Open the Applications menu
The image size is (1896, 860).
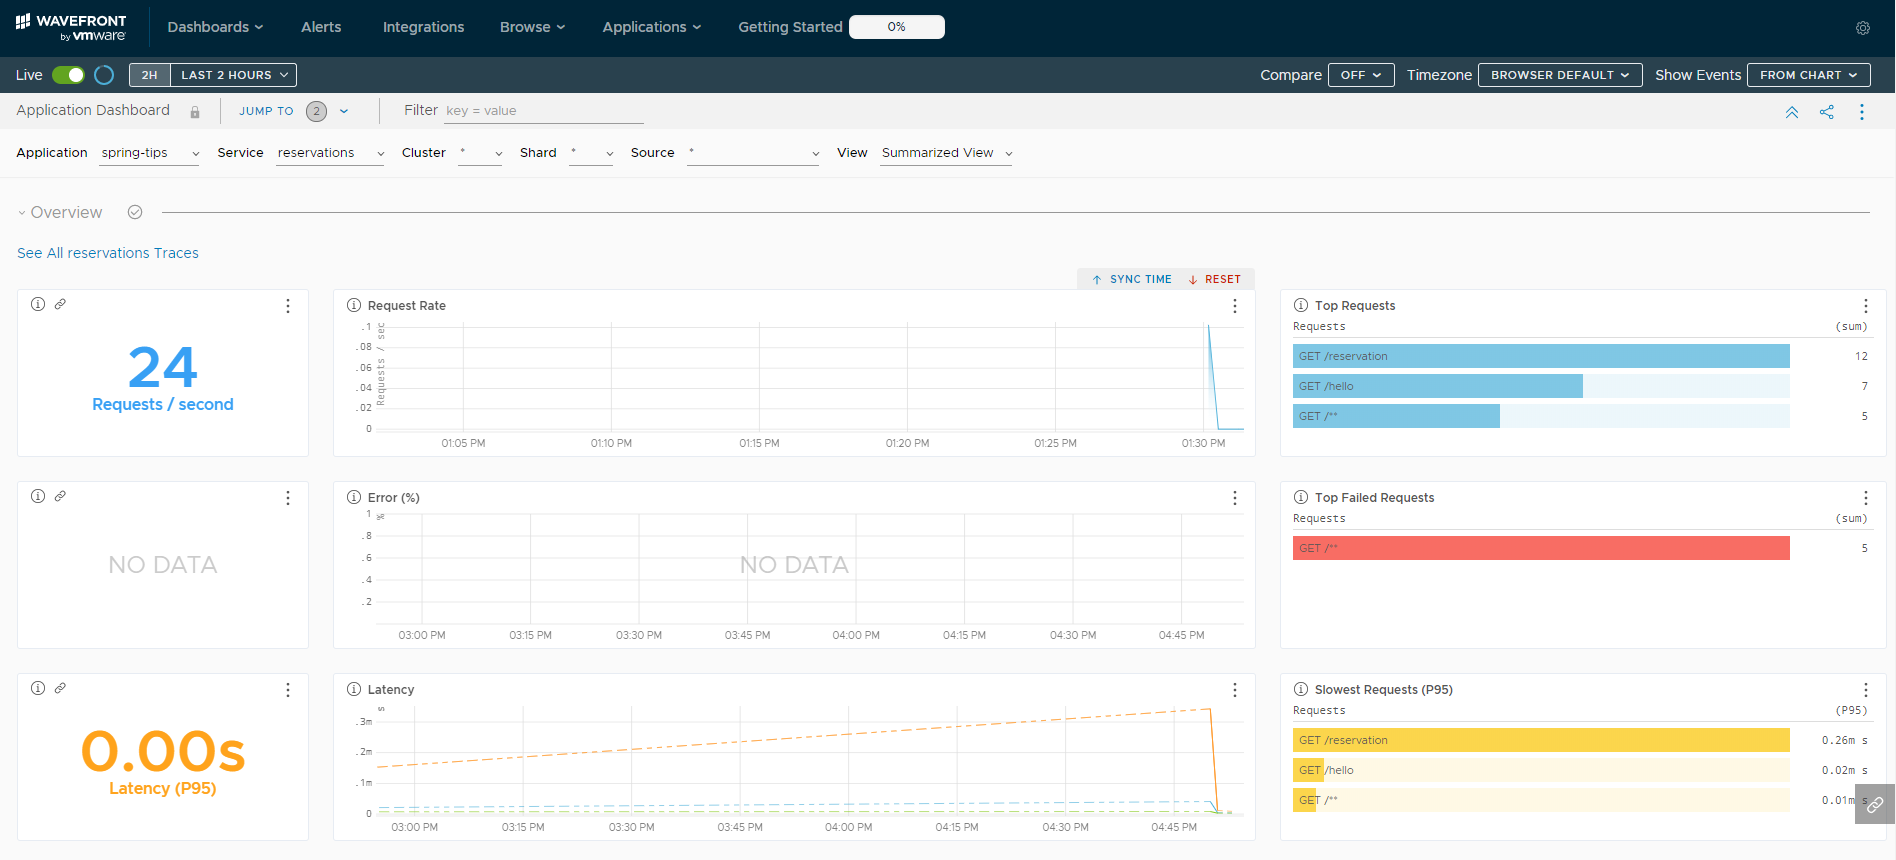click(x=651, y=27)
